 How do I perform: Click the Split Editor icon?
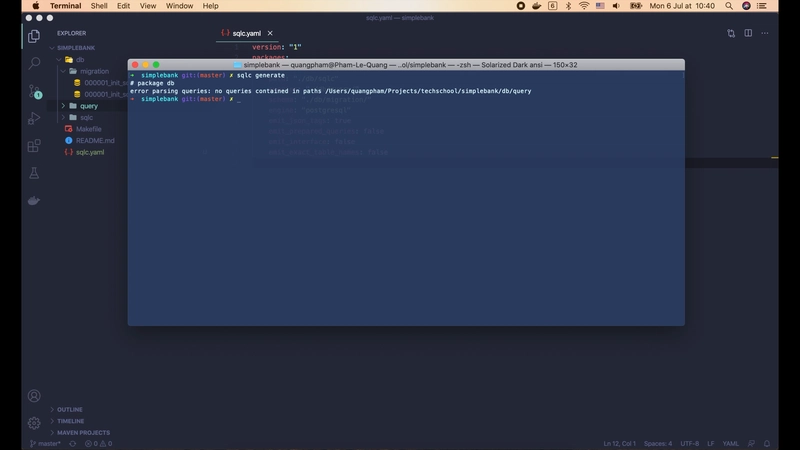click(x=748, y=33)
